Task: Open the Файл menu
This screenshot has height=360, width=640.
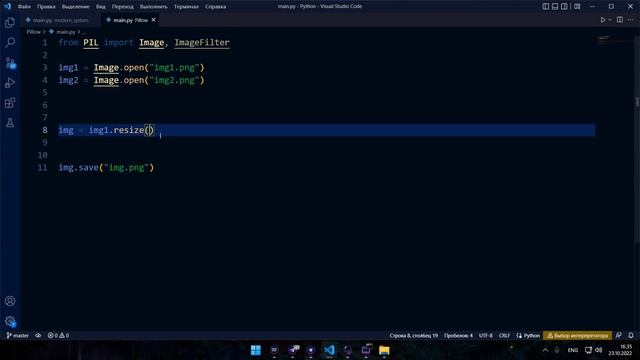Action: pos(24,7)
